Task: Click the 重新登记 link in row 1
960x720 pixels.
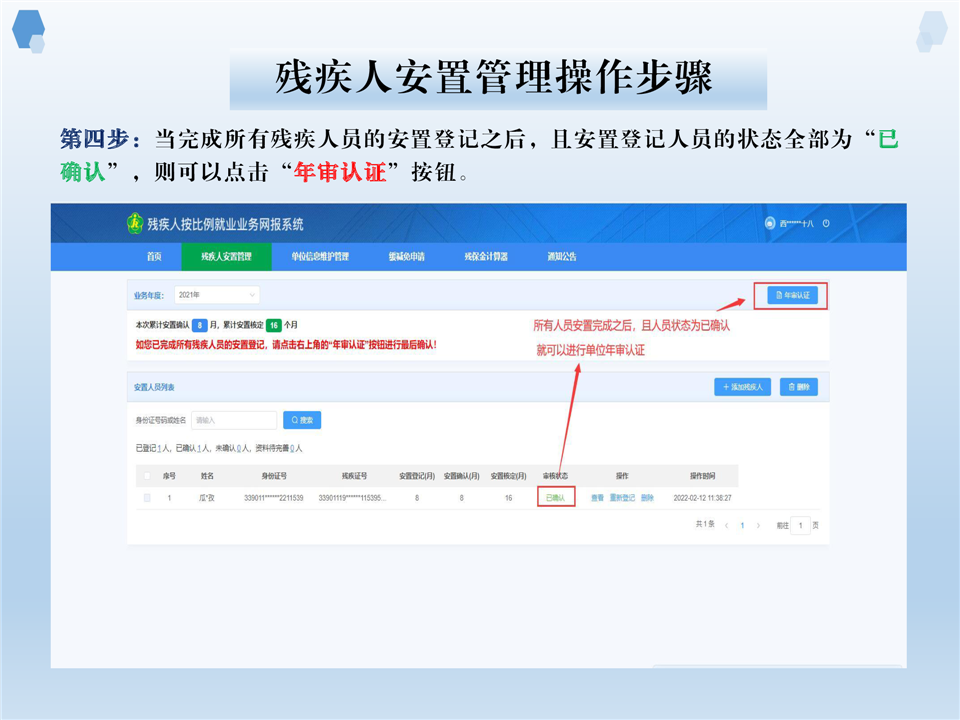Action: 622,497
